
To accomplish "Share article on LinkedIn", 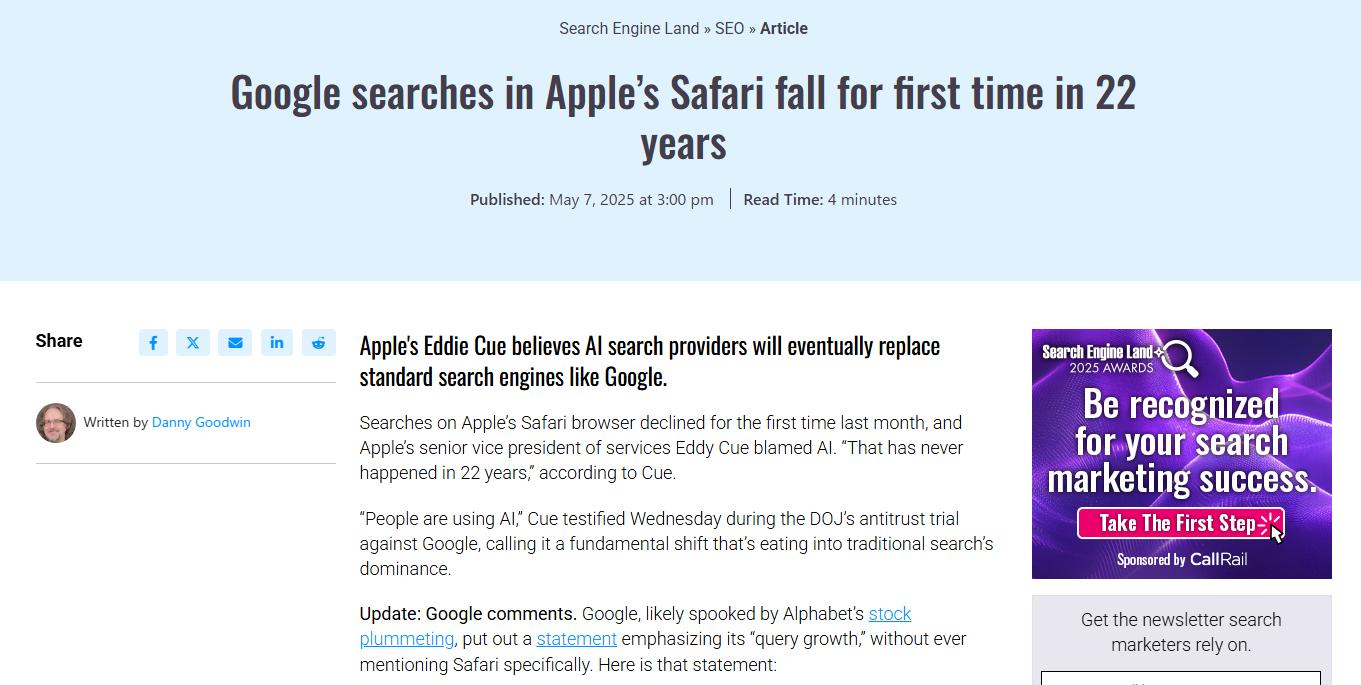I will coord(277,343).
